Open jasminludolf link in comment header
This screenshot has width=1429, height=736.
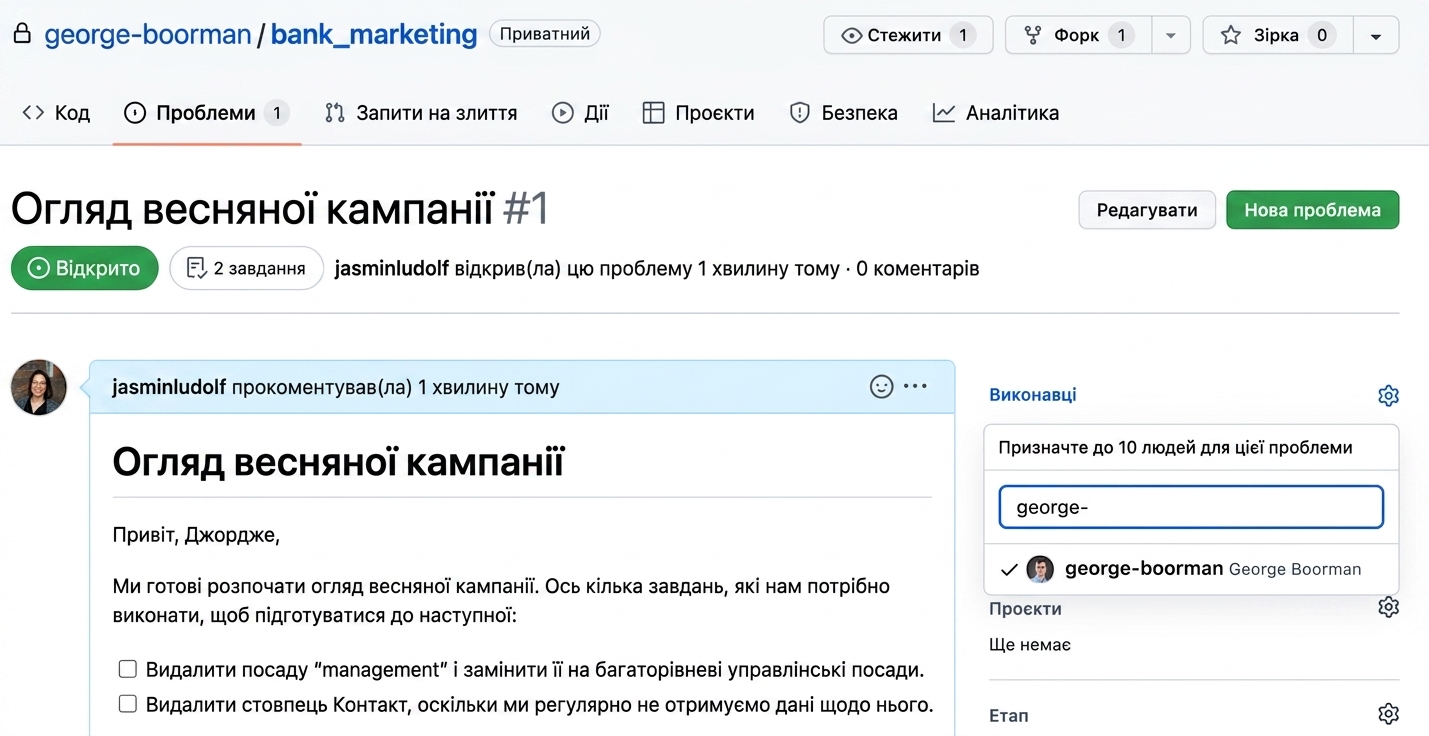coord(169,387)
